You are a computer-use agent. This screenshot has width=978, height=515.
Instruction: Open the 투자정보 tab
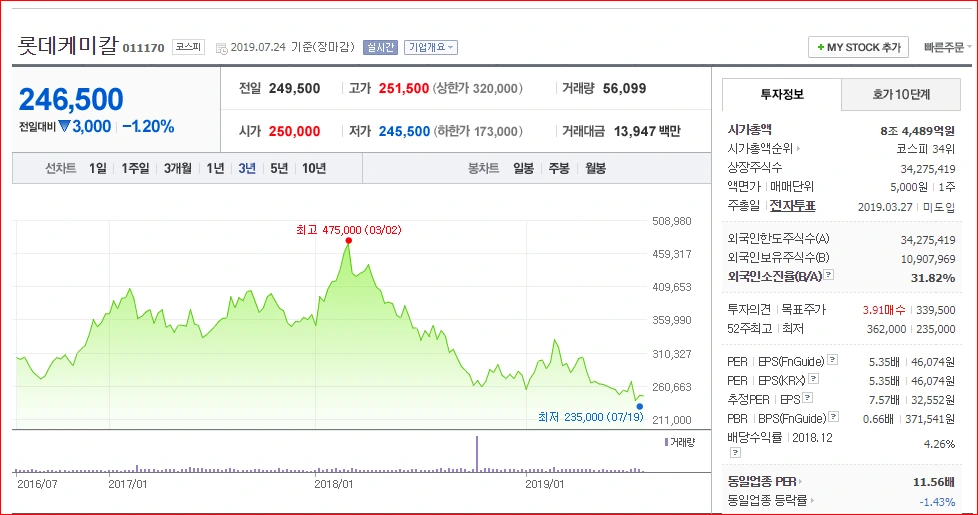pos(782,95)
